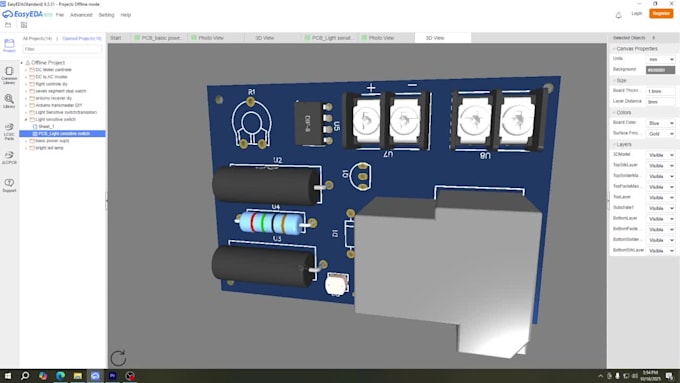Screen dimensions: 680x383
Task: Open the Advanced menu
Action: point(81,15)
